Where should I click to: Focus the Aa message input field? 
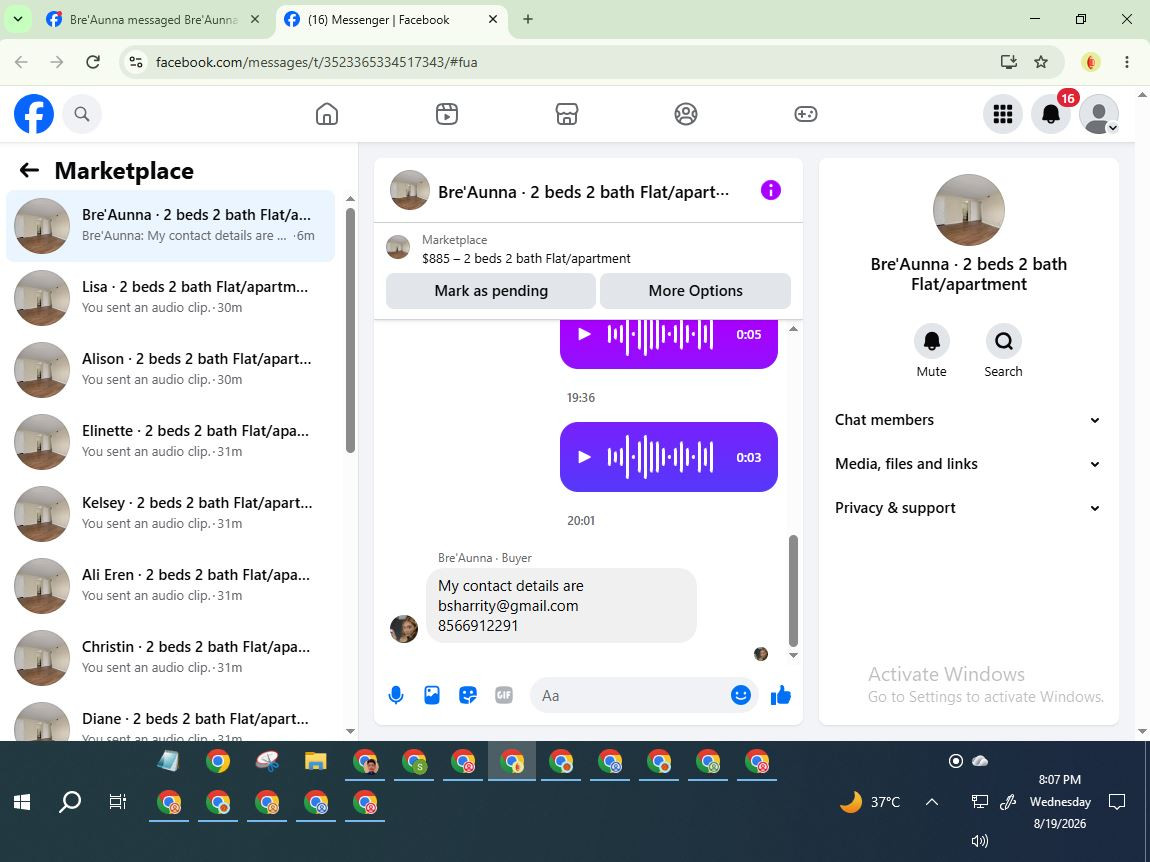(631, 695)
